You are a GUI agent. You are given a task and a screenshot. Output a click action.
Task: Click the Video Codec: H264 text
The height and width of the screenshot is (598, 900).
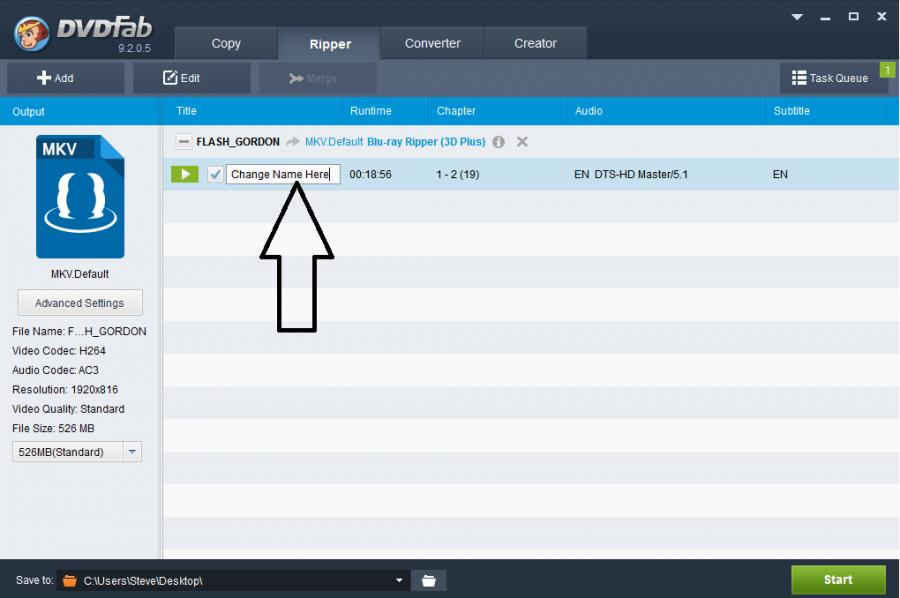pos(59,351)
